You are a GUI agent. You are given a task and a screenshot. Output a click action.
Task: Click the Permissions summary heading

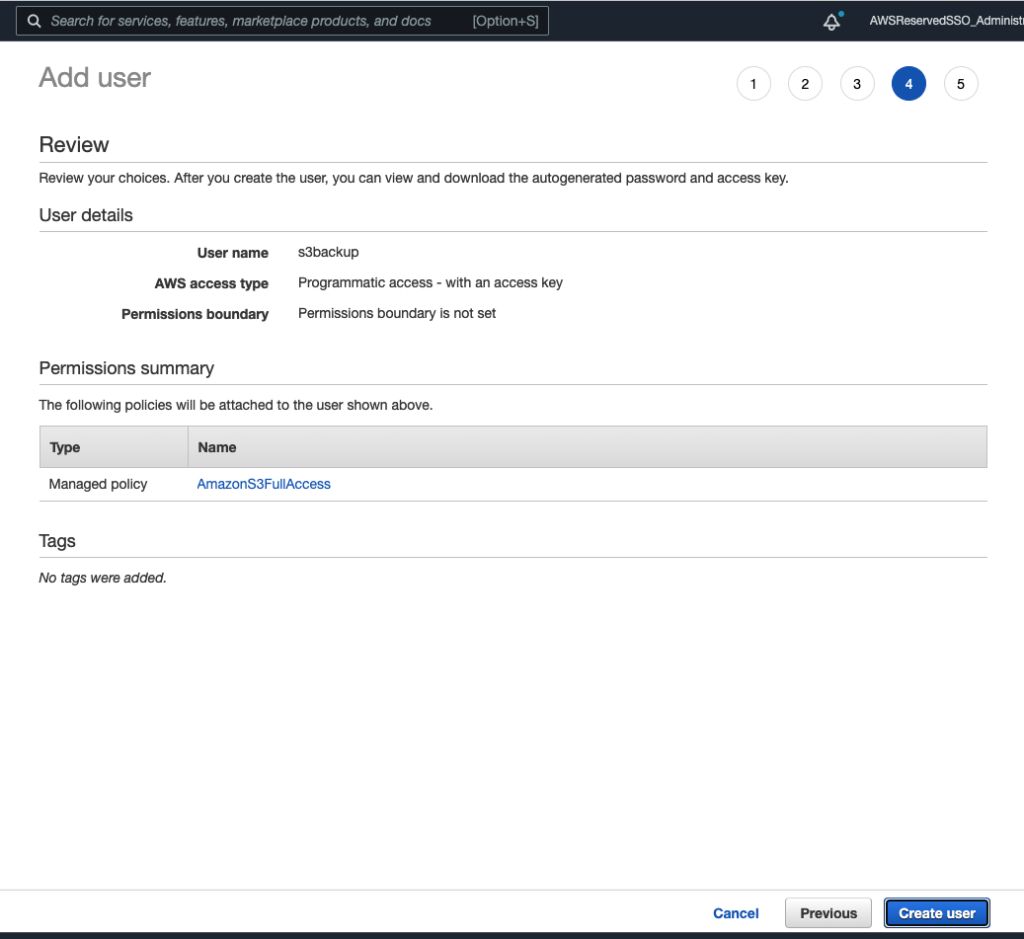coord(127,368)
